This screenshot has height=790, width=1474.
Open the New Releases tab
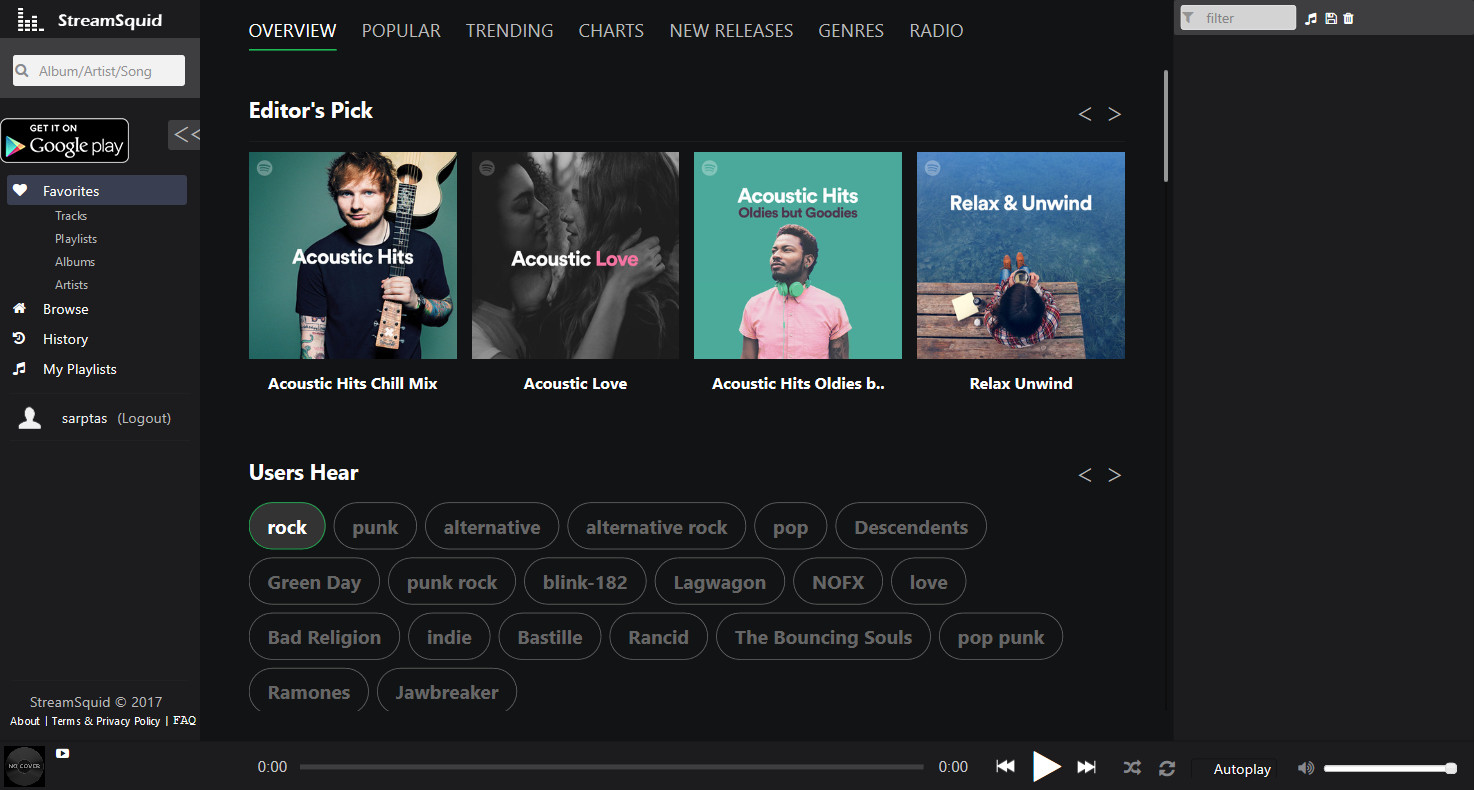731,31
